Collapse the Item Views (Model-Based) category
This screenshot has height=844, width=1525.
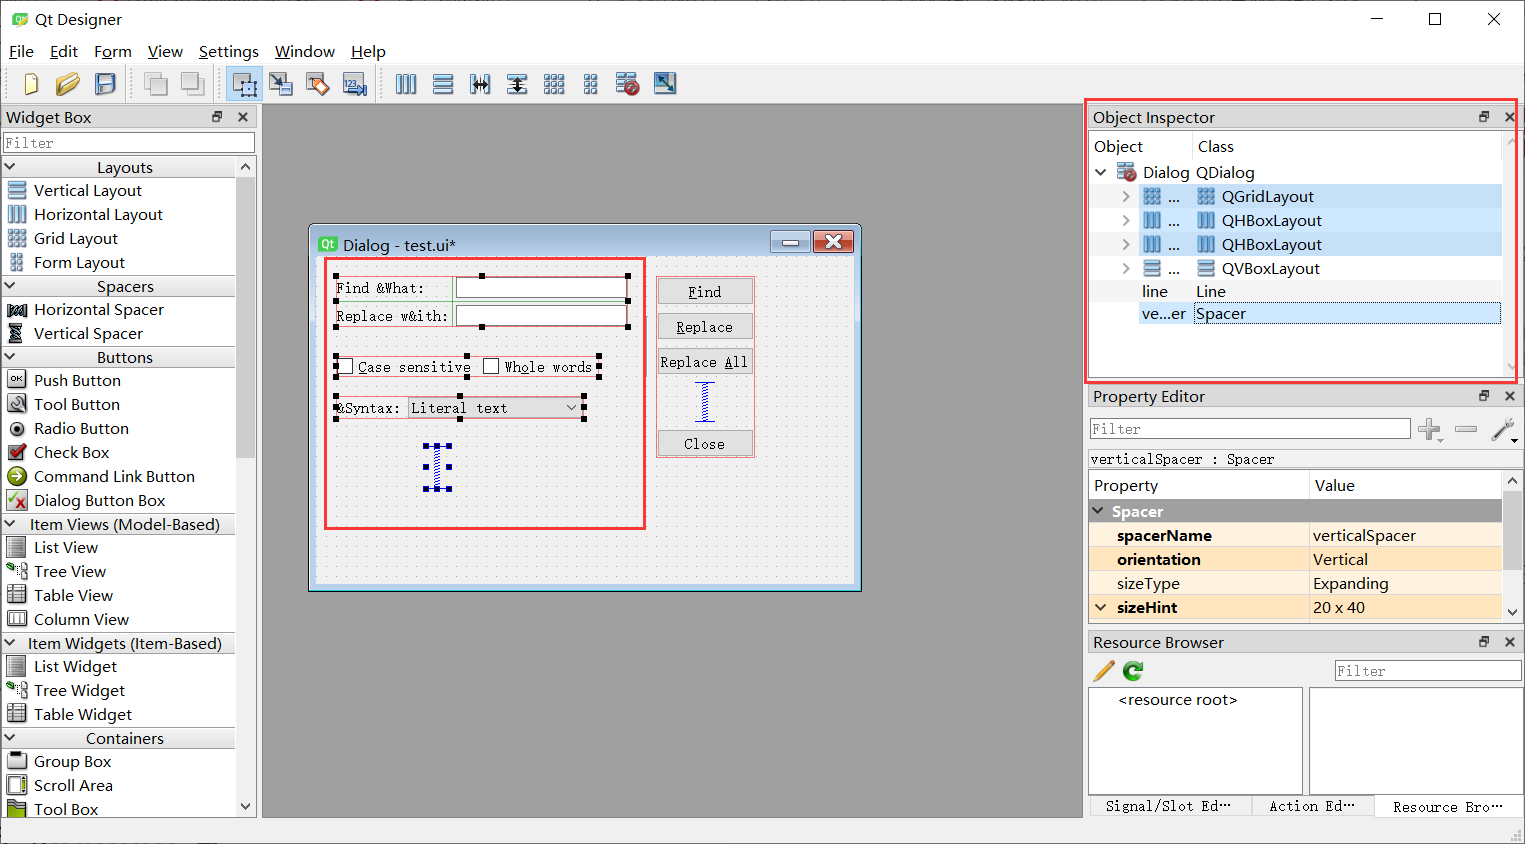tap(10, 524)
